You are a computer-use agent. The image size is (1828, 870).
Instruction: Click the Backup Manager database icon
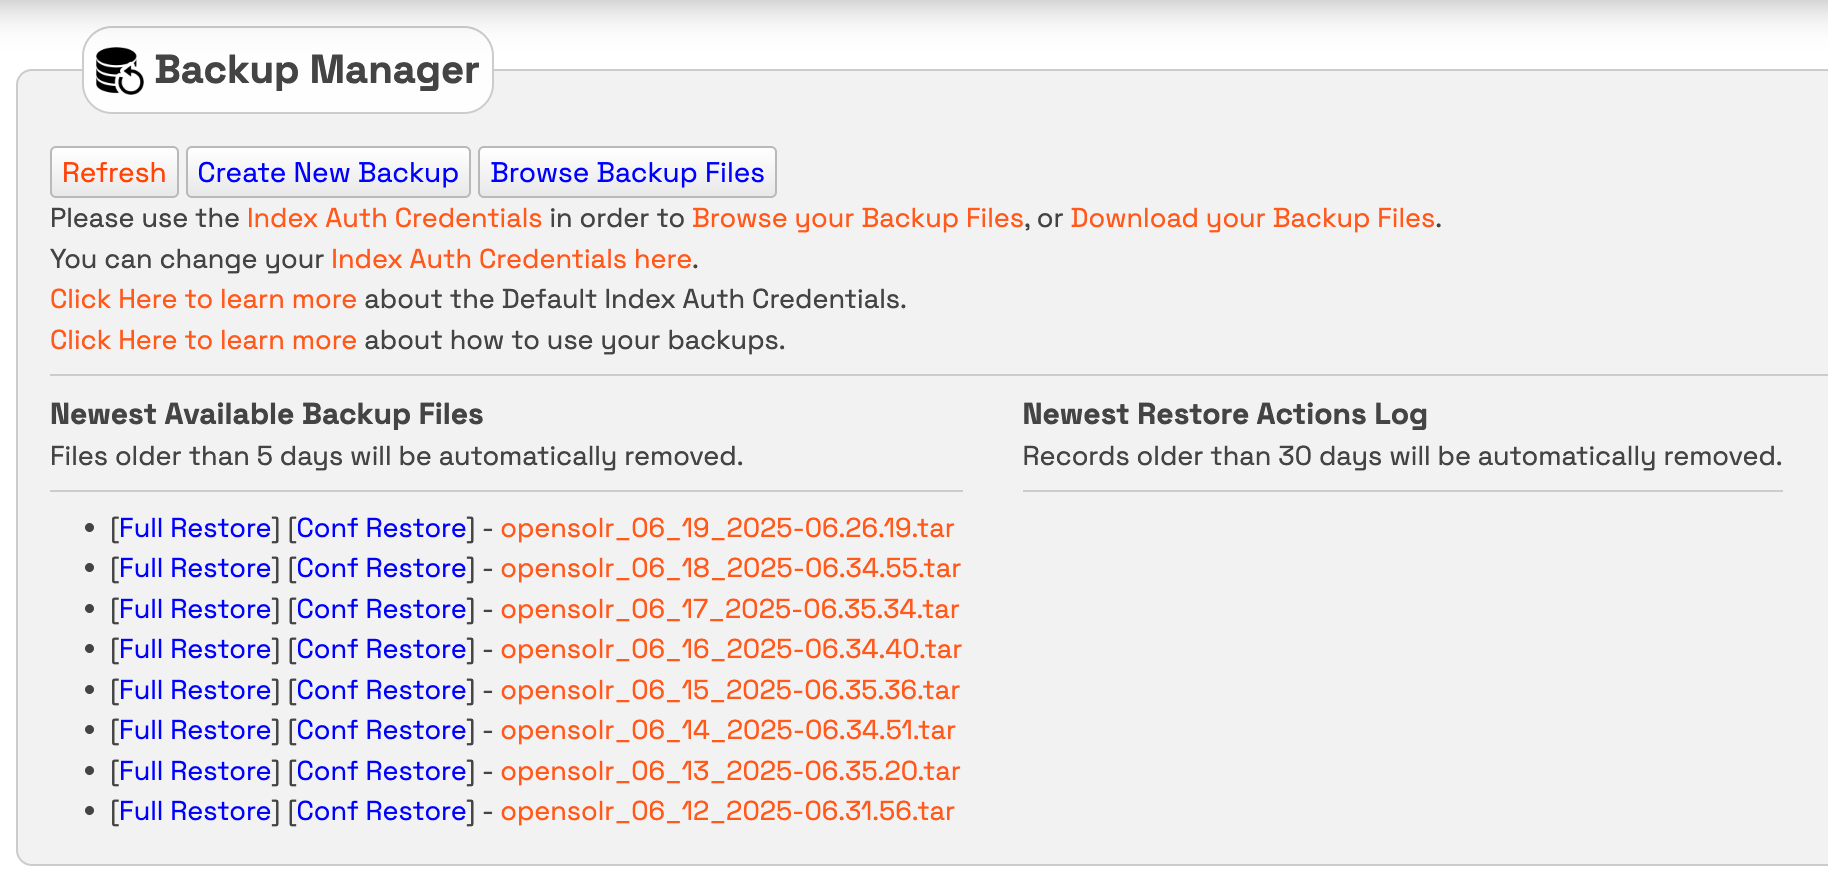pos(119,71)
